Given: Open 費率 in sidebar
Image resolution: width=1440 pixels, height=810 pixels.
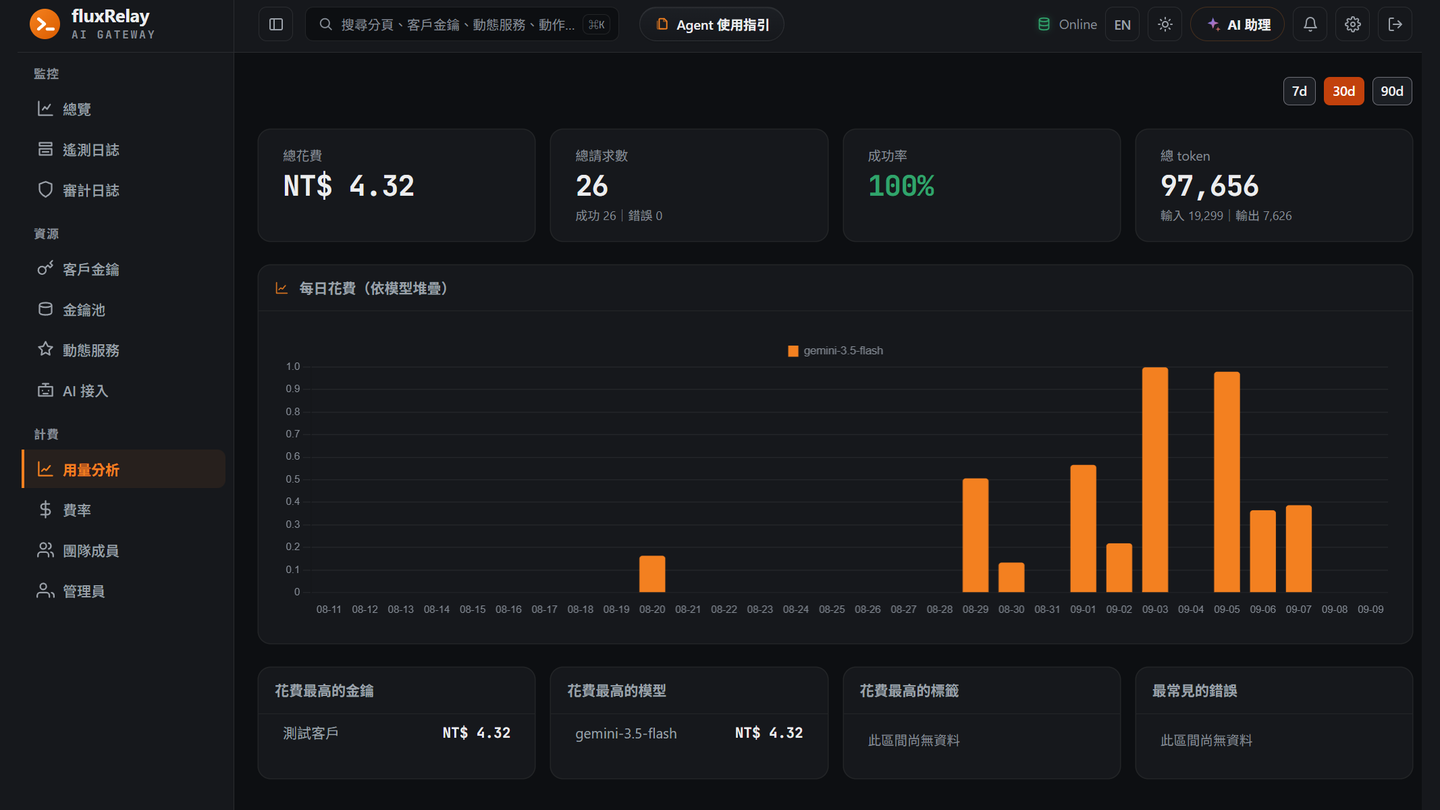Looking at the screenshot, I should [x=123, y=510].
